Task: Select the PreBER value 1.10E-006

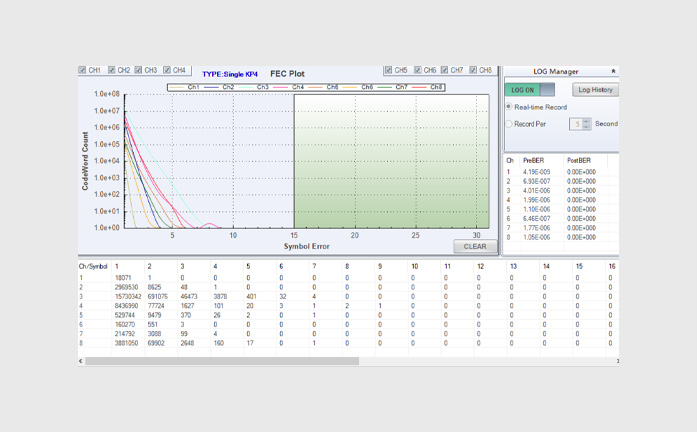Action: [537, 209]
